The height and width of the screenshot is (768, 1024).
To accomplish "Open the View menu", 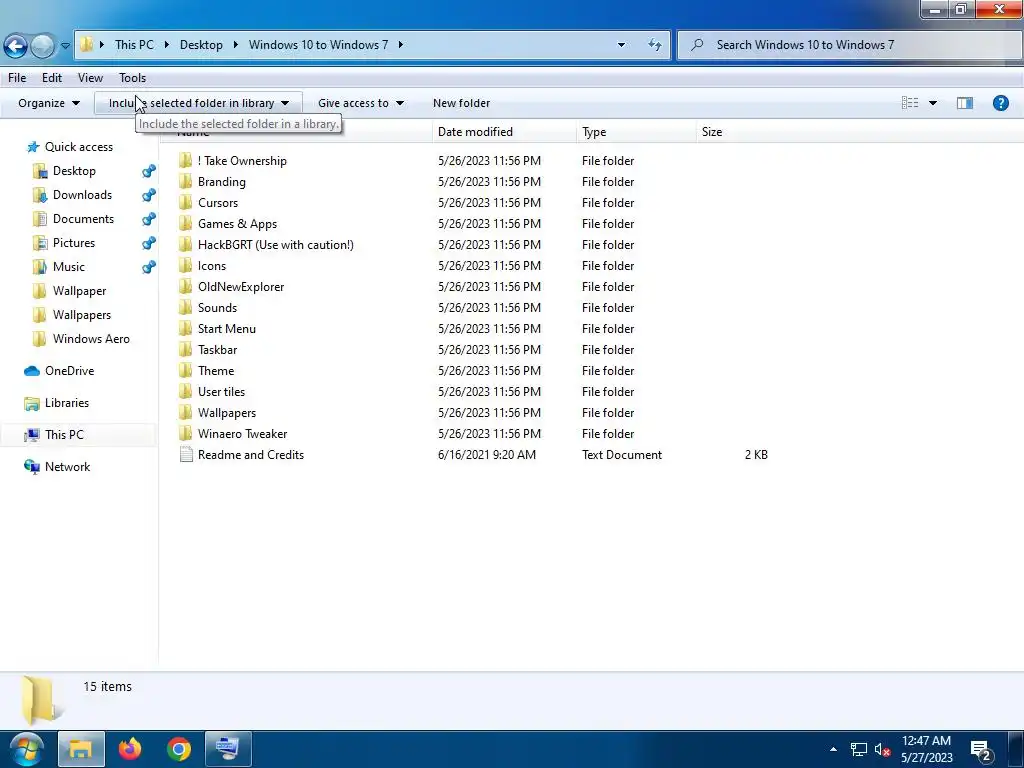I will 90,78.
